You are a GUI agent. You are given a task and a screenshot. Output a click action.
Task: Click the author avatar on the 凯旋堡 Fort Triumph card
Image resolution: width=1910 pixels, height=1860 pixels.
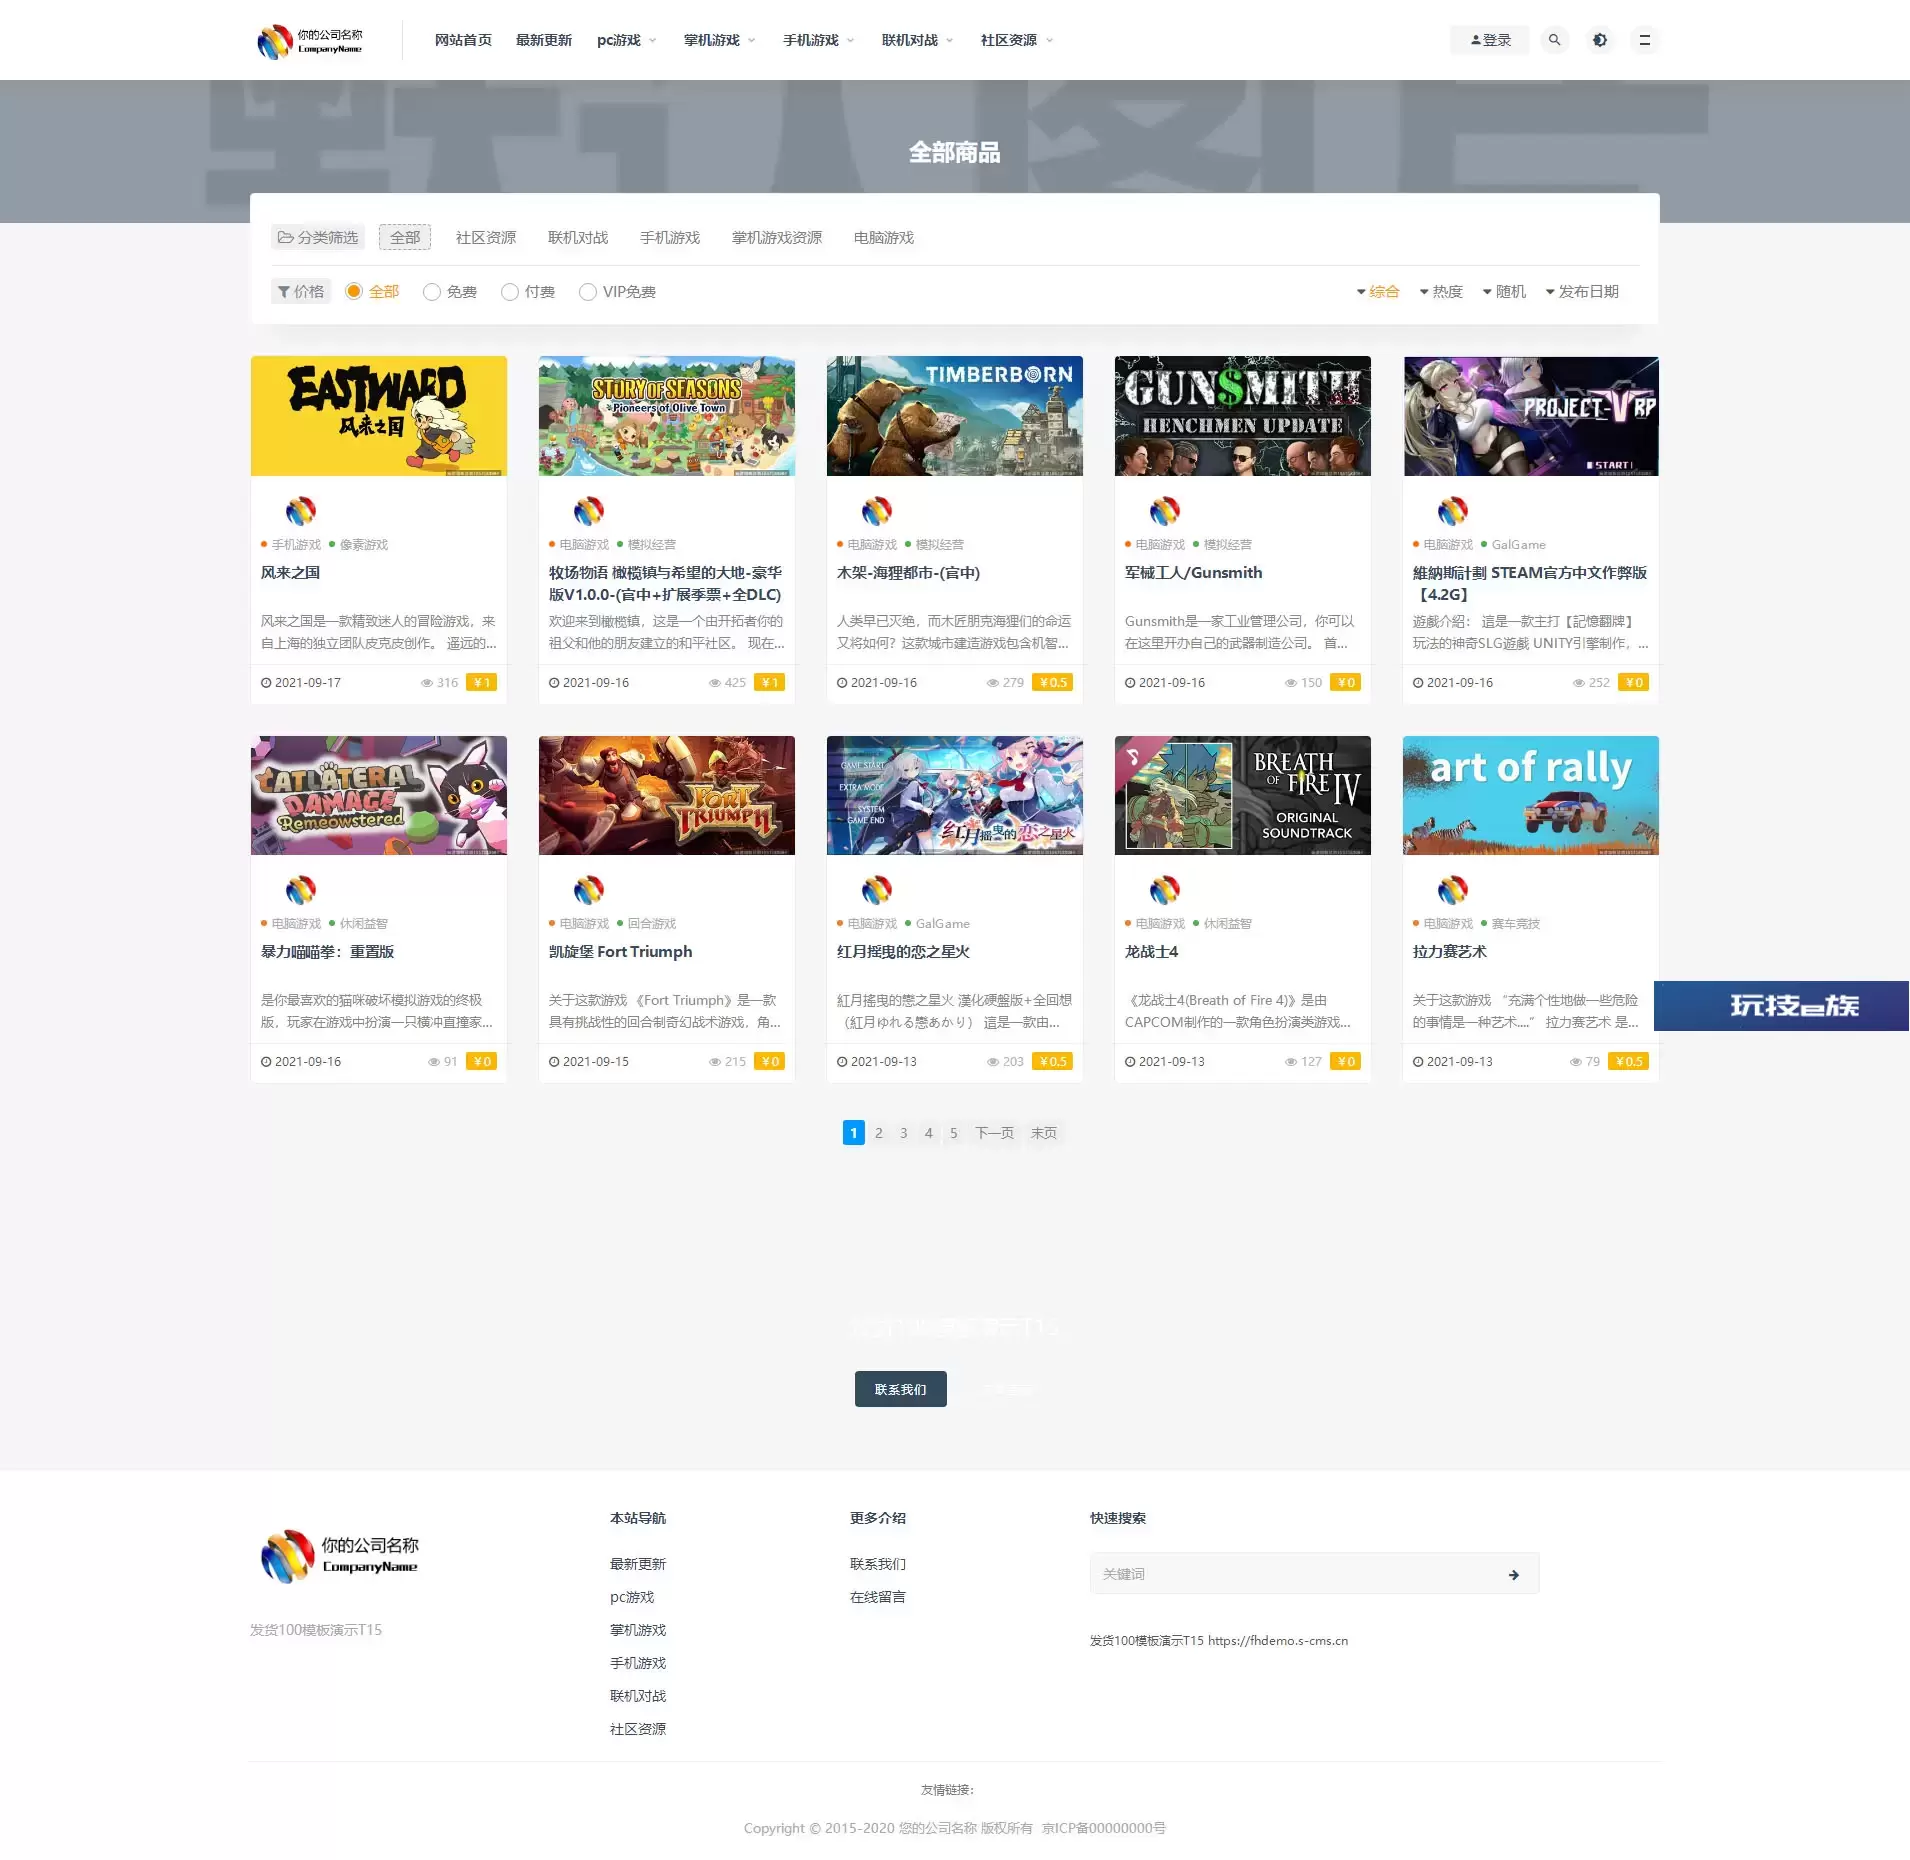tap(589, 890)
